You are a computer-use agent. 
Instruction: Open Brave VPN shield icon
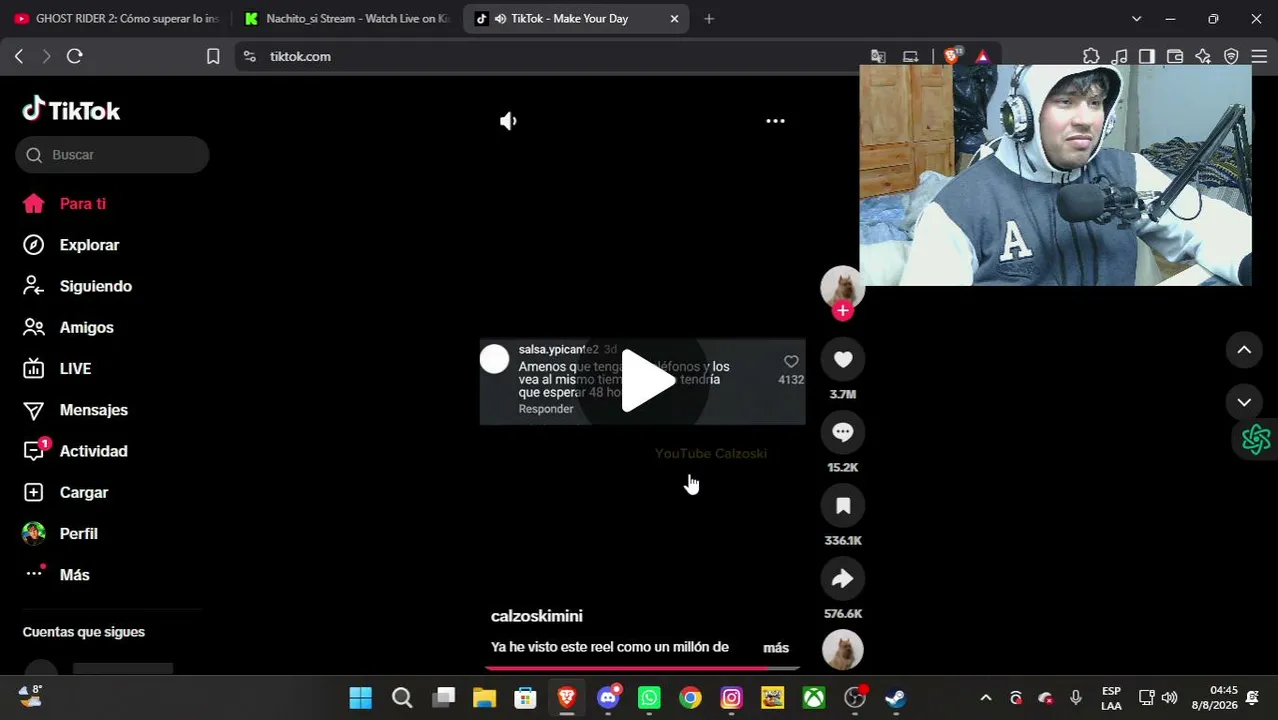(1231, 57)
